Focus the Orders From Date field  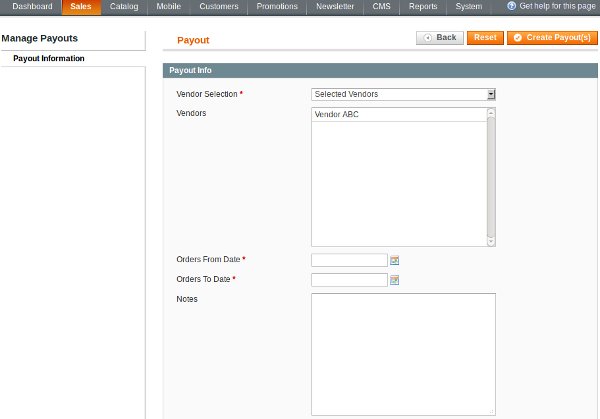tap(349, 260)
